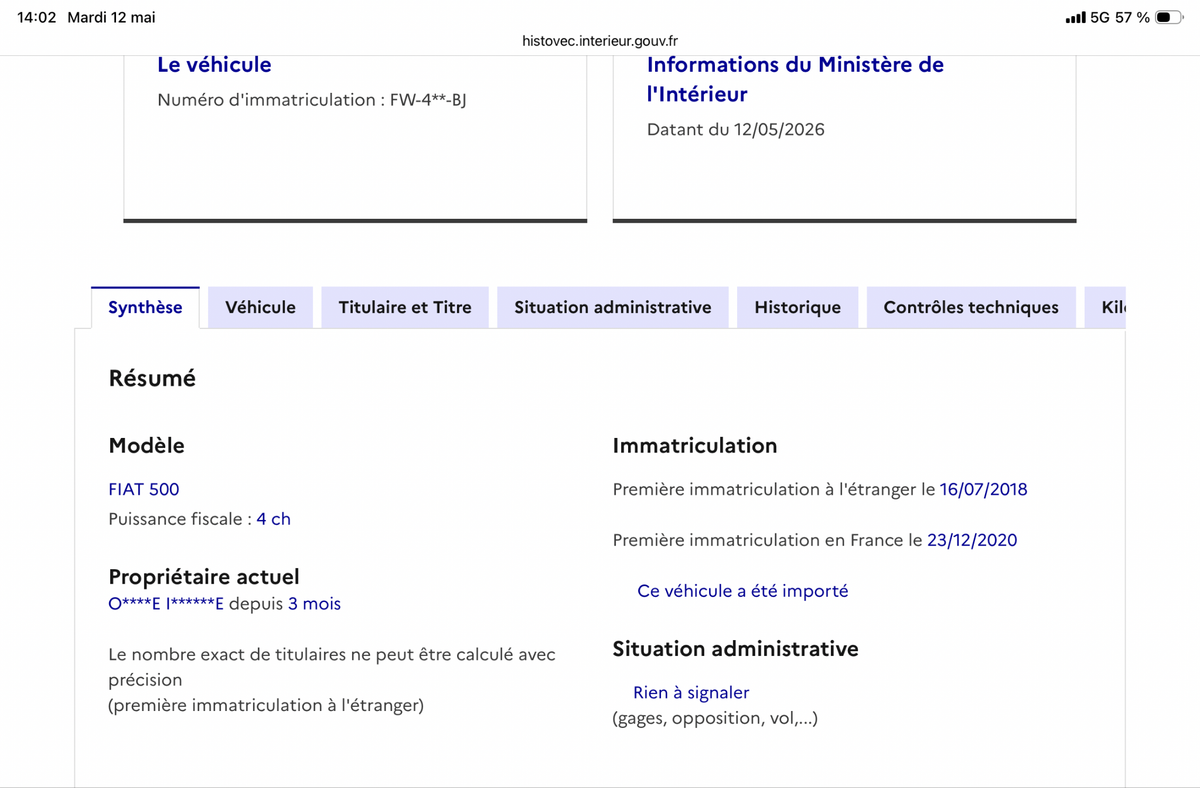Tap the histovec.interieur.gouv.fr address bar

click(x=600, y=41)
